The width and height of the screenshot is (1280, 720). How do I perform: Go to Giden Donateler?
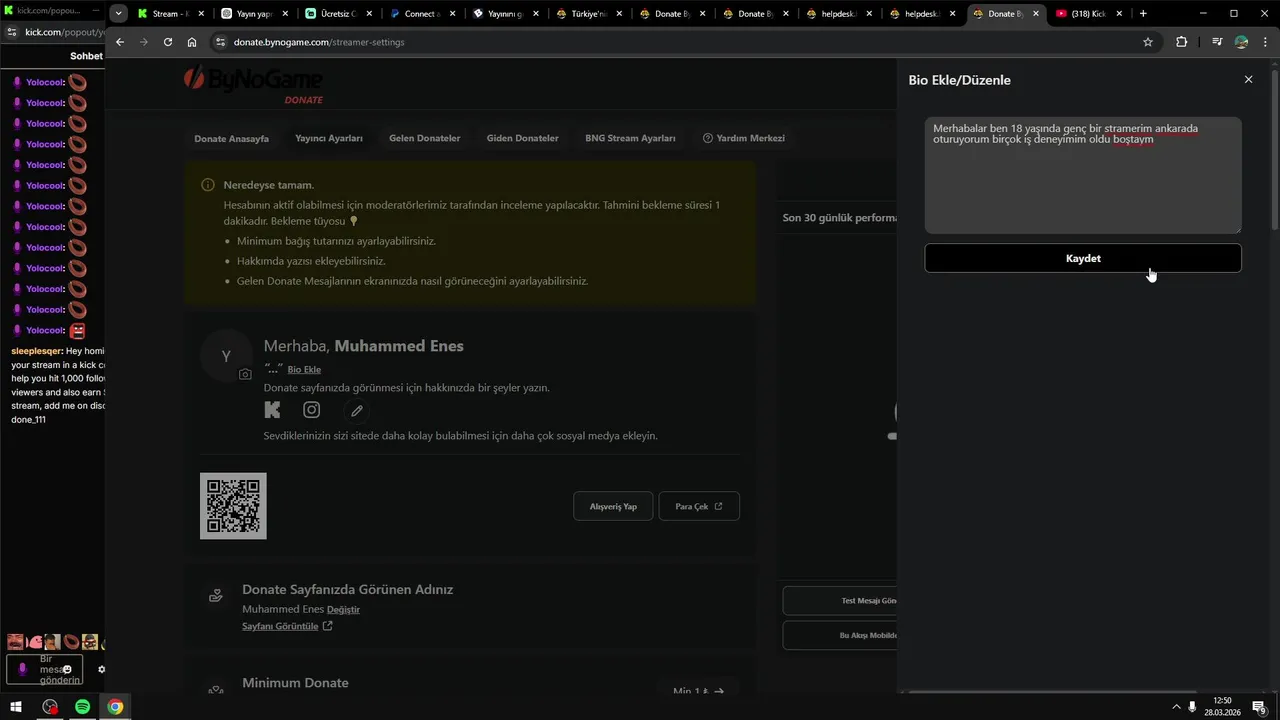(523, 138)
